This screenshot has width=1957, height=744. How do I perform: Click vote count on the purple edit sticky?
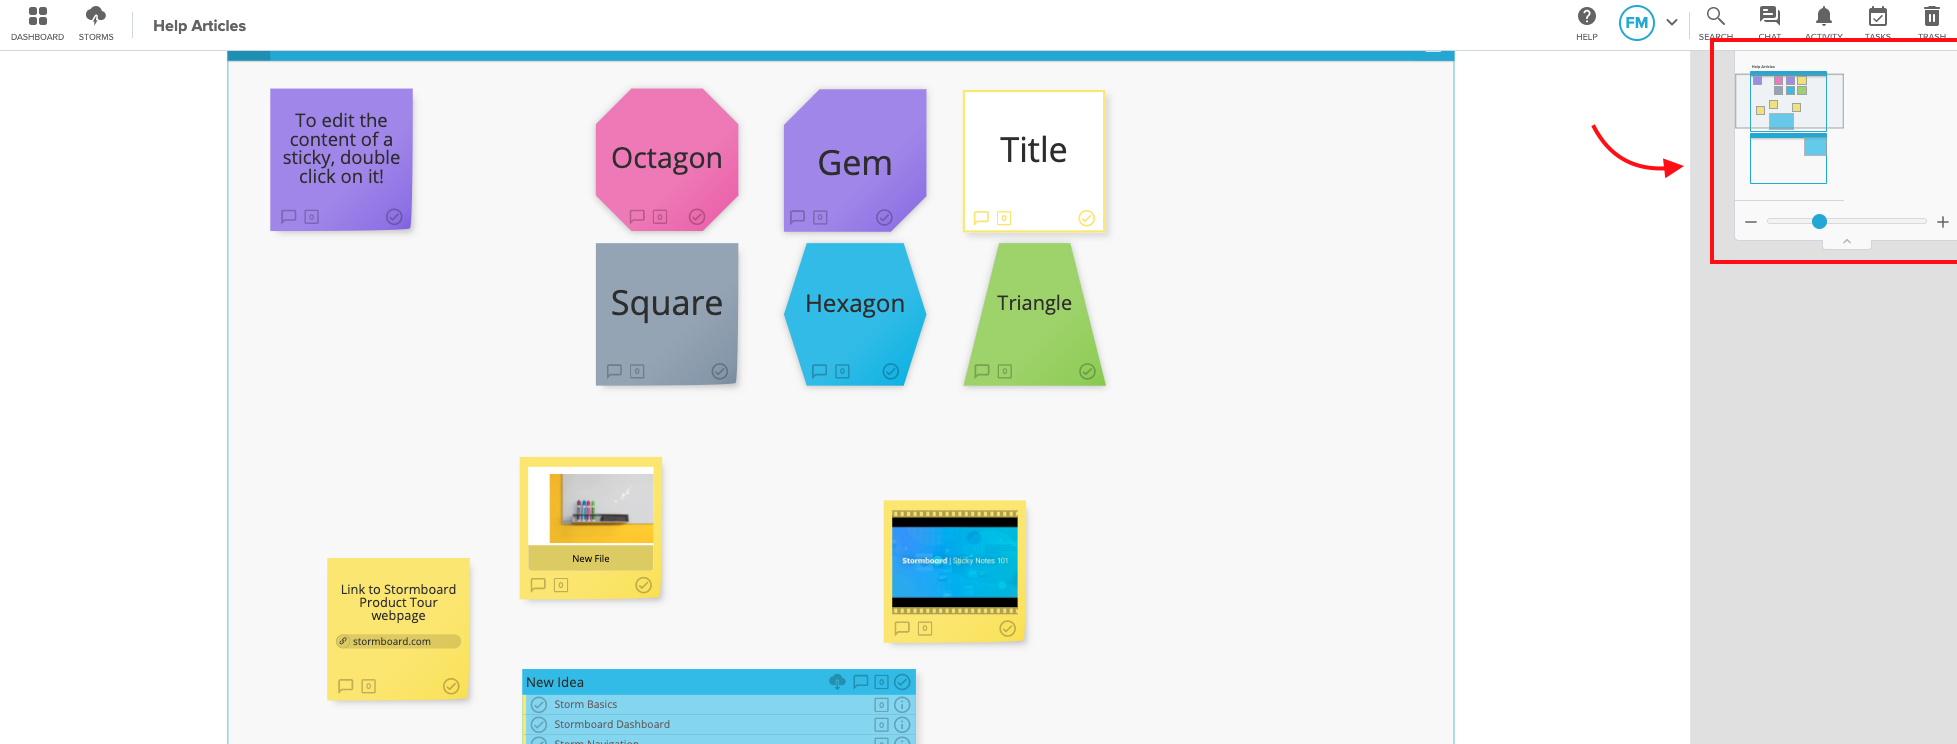(x=312, y=216)
